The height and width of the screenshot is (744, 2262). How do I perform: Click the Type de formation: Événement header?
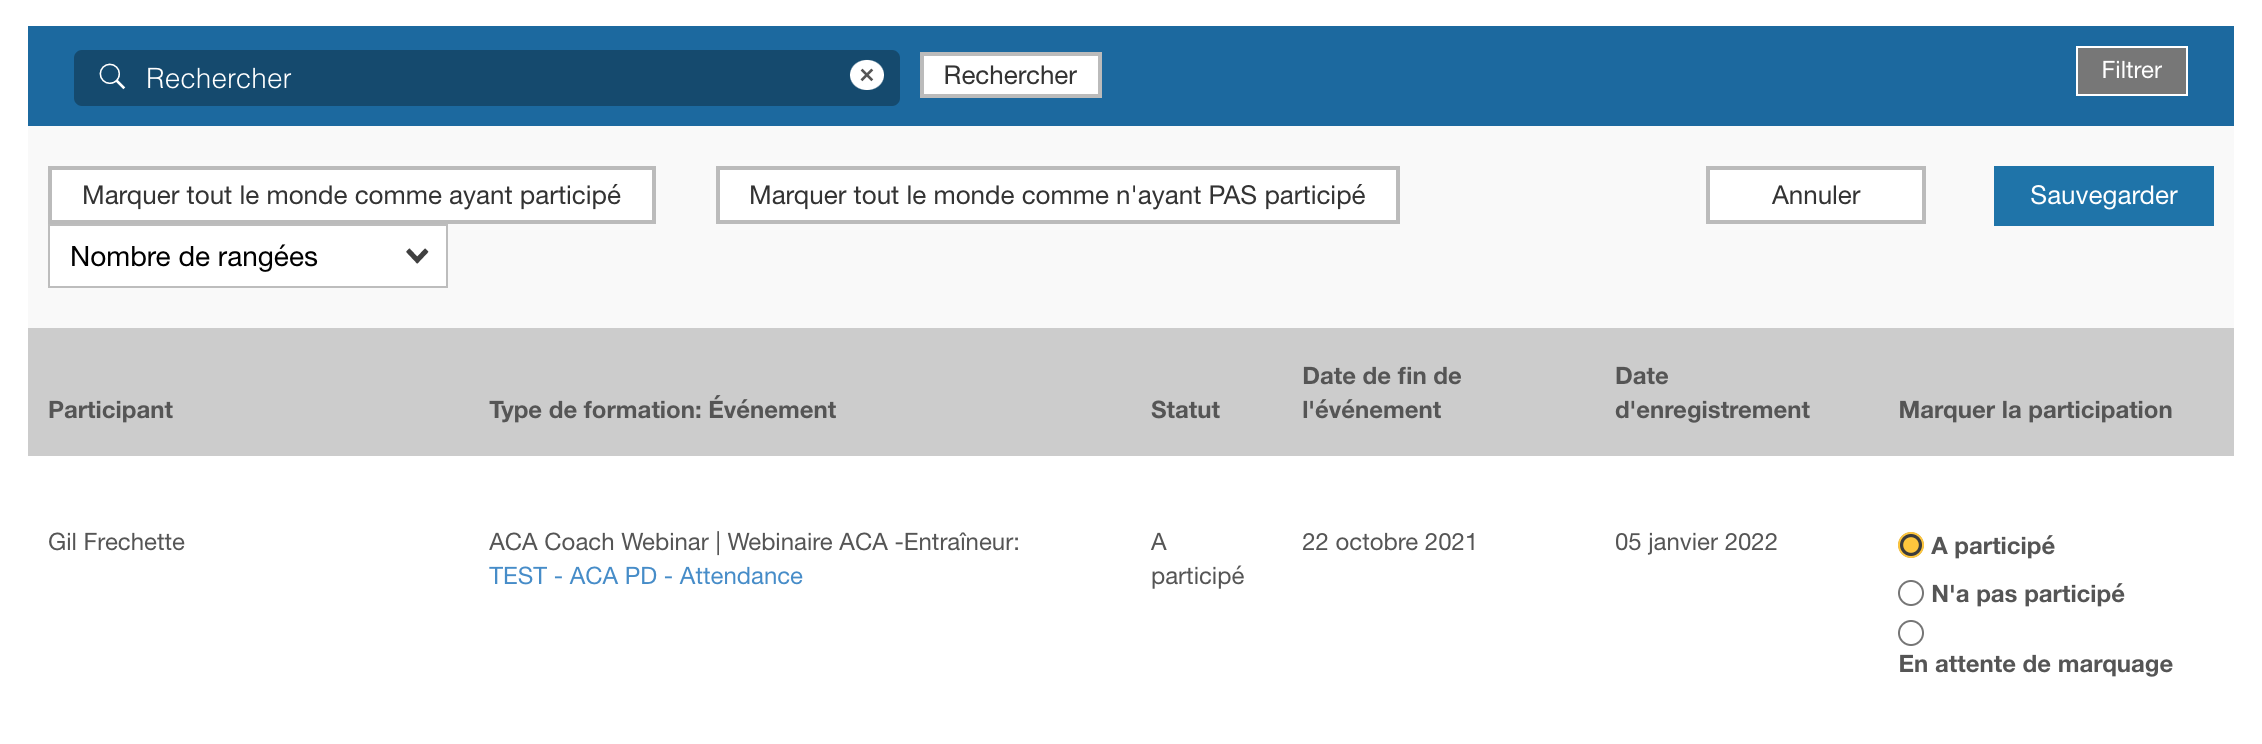tap(662, 410)
